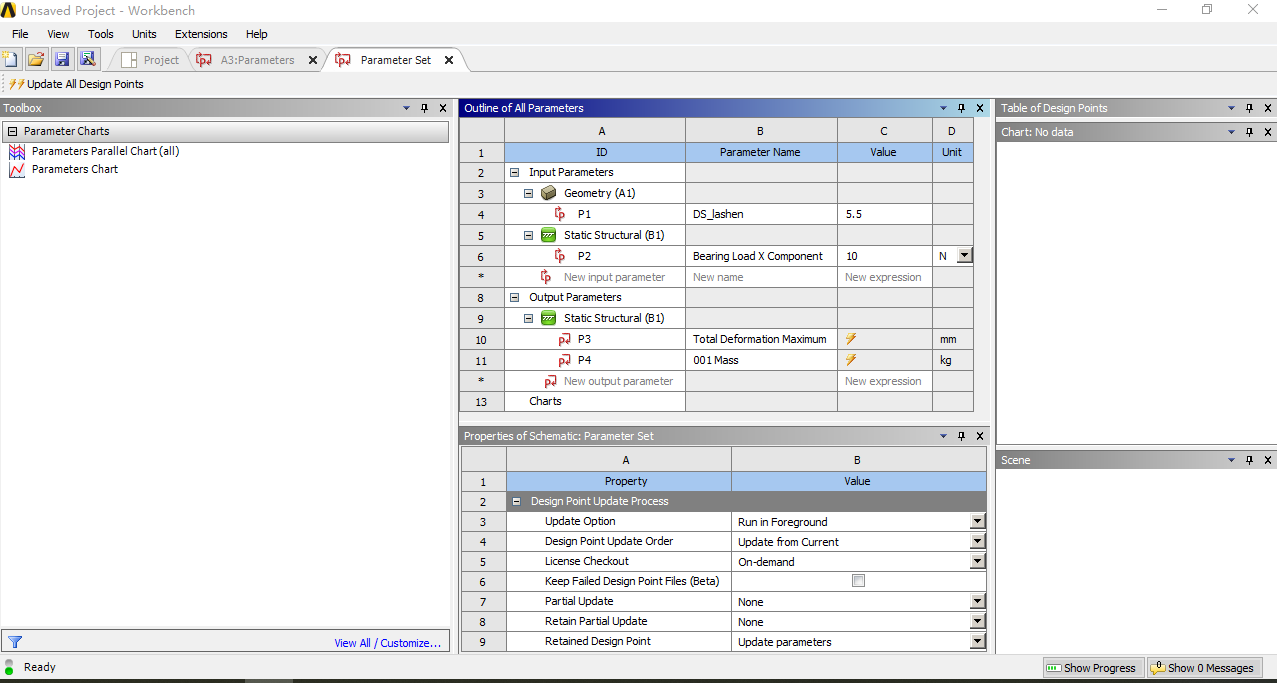
Task: Open the unit dropdown for Bearing Load X
Action: click(x=964, y=256)
